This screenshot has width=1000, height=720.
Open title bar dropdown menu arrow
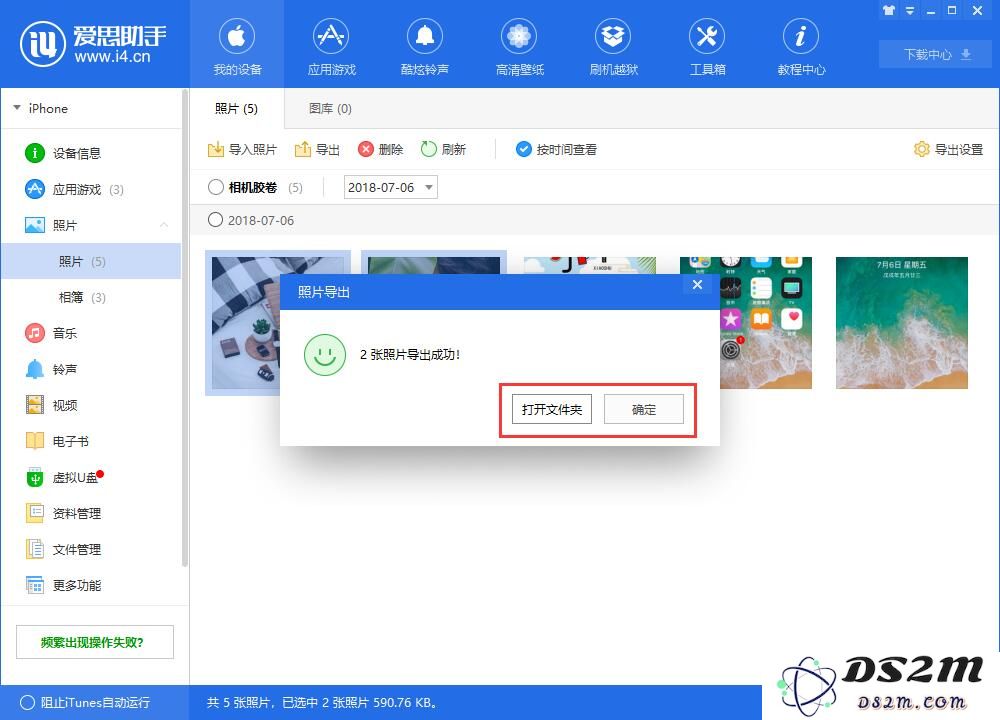point(910,11)
